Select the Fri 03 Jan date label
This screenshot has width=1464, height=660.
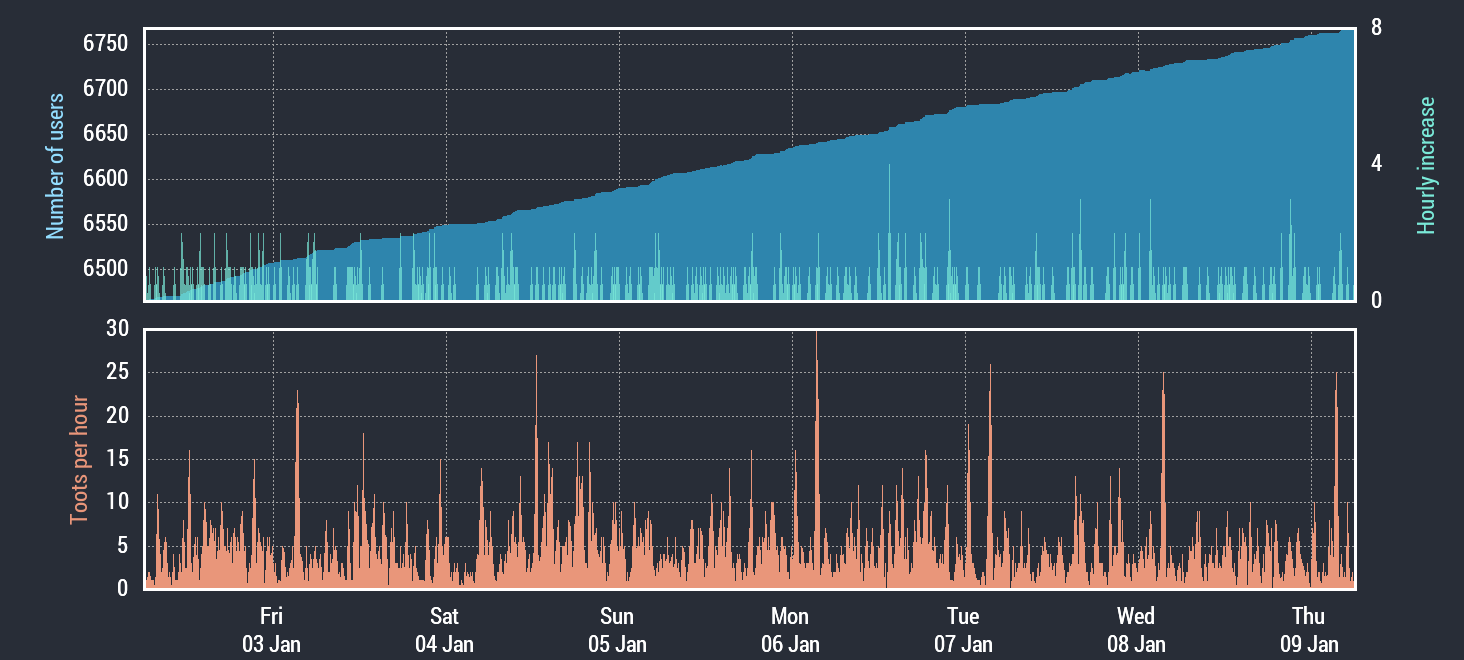pos(271,629)
